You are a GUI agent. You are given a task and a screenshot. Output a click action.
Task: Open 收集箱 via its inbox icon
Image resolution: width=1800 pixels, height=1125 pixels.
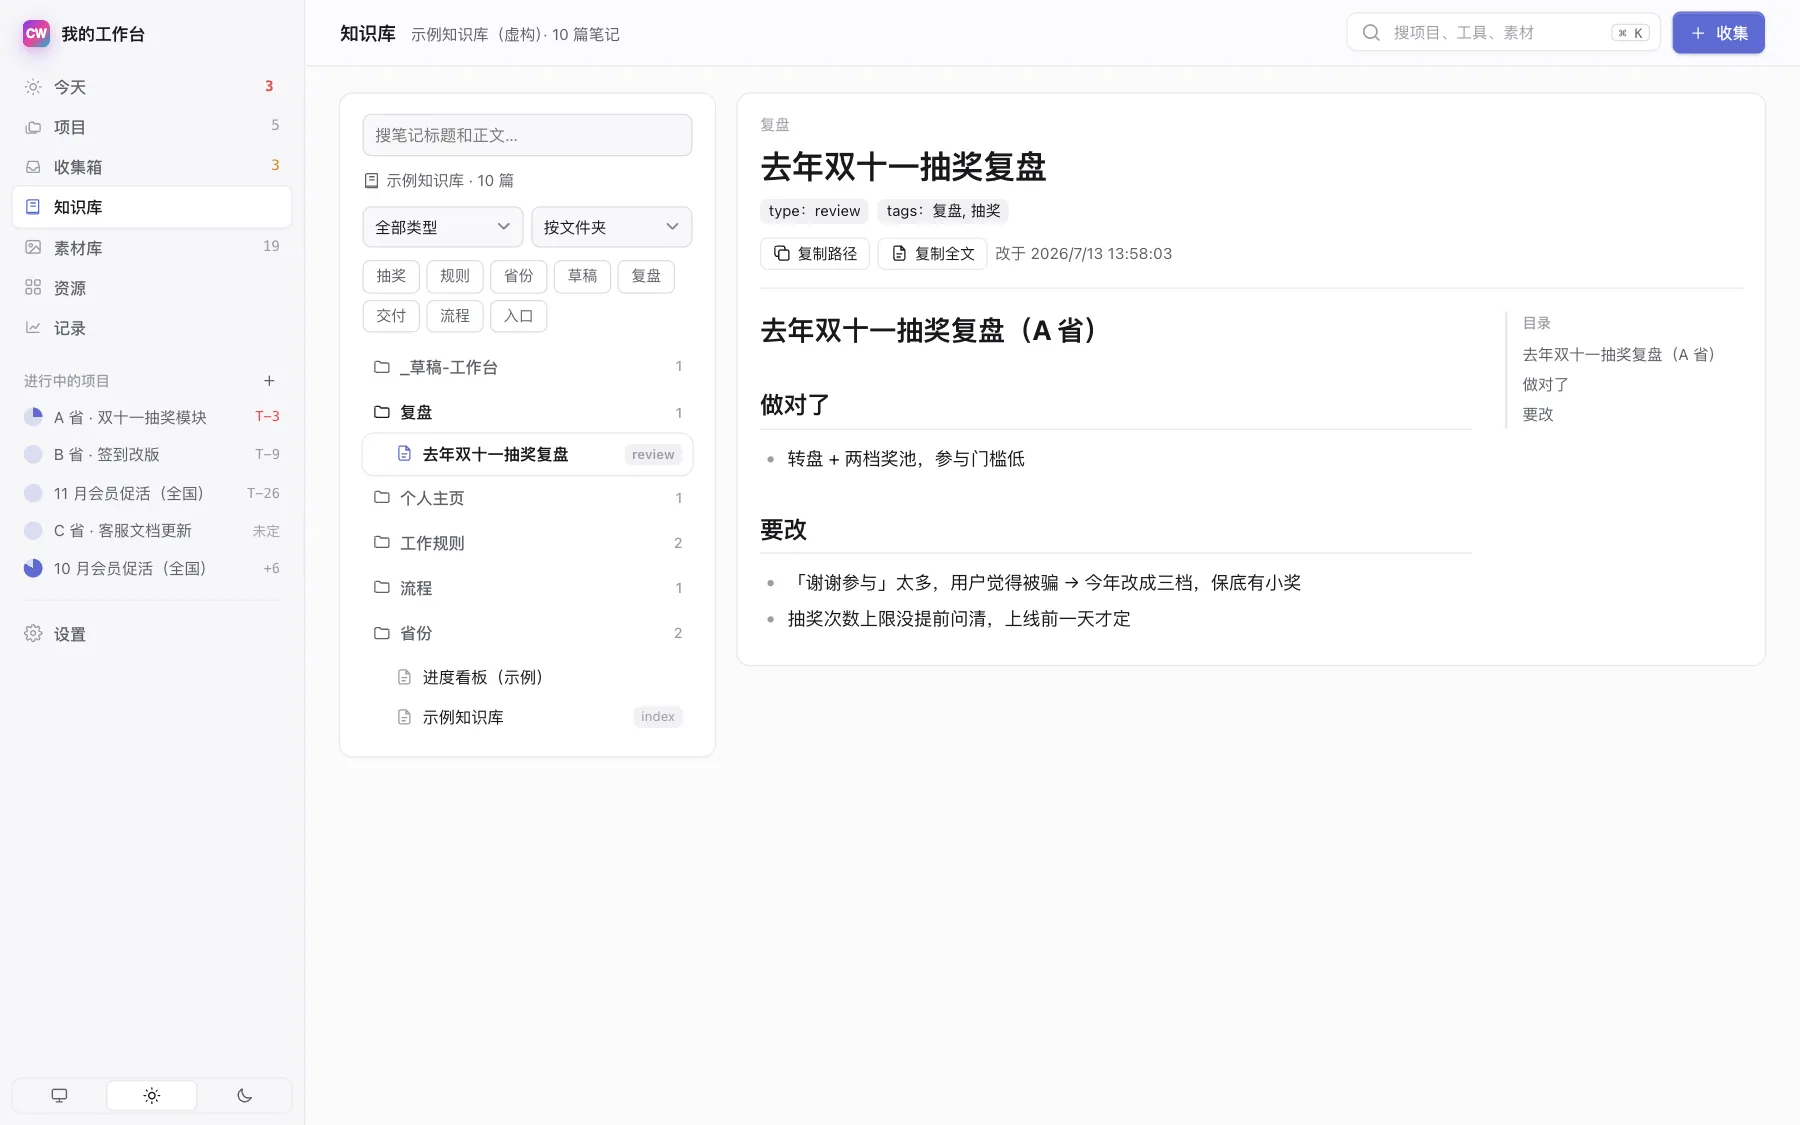tap(33, 167)
